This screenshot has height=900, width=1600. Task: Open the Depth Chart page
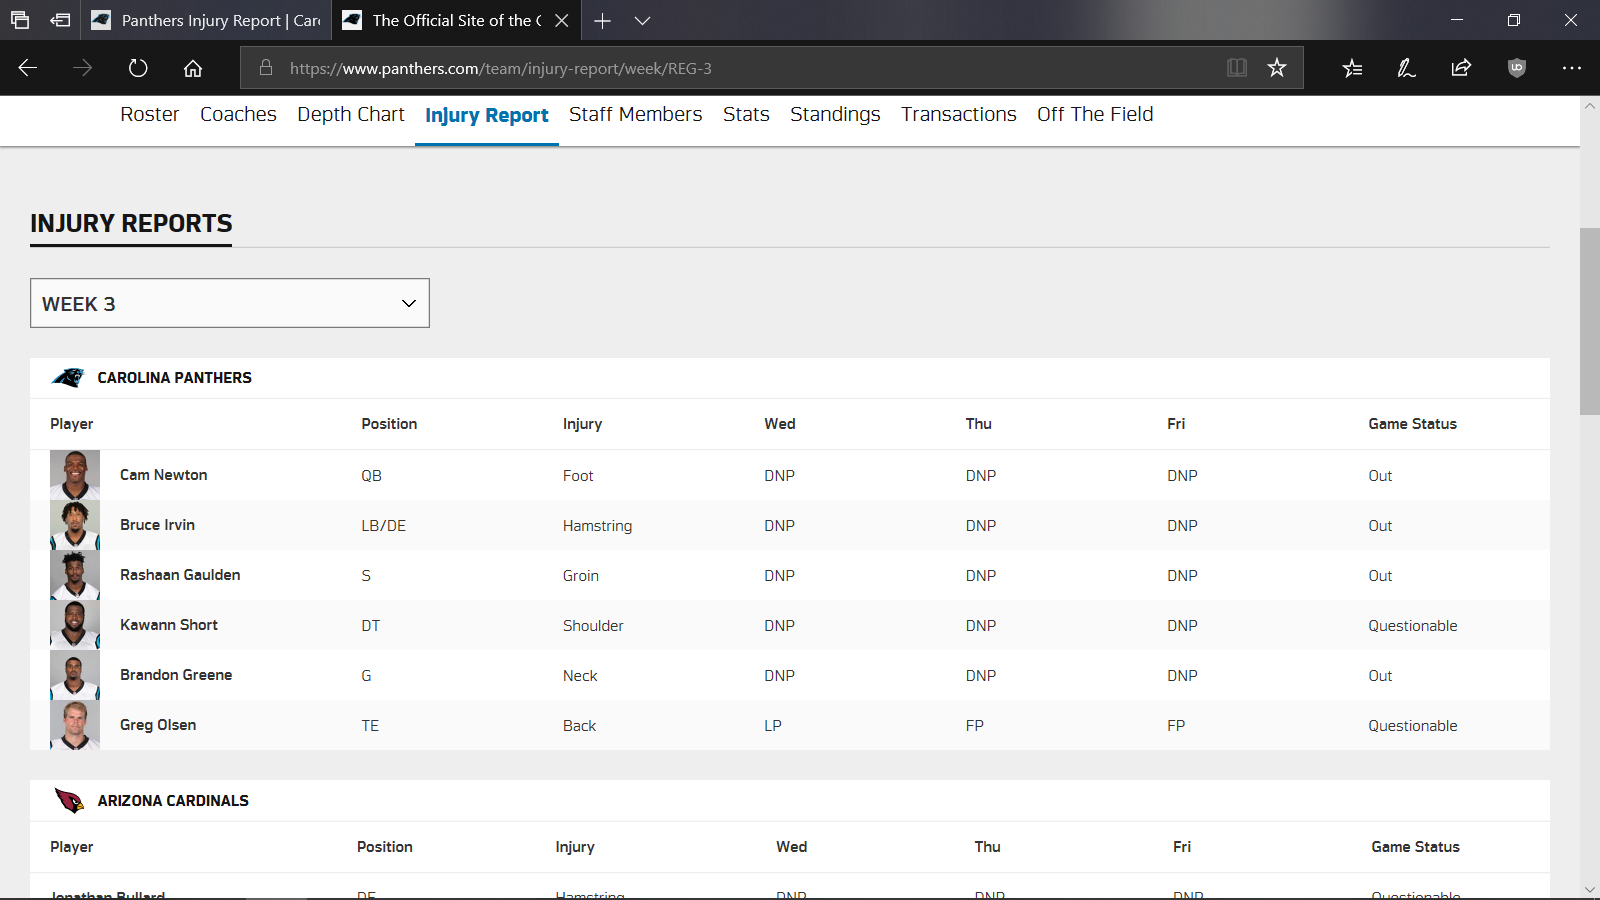(351, 115)
